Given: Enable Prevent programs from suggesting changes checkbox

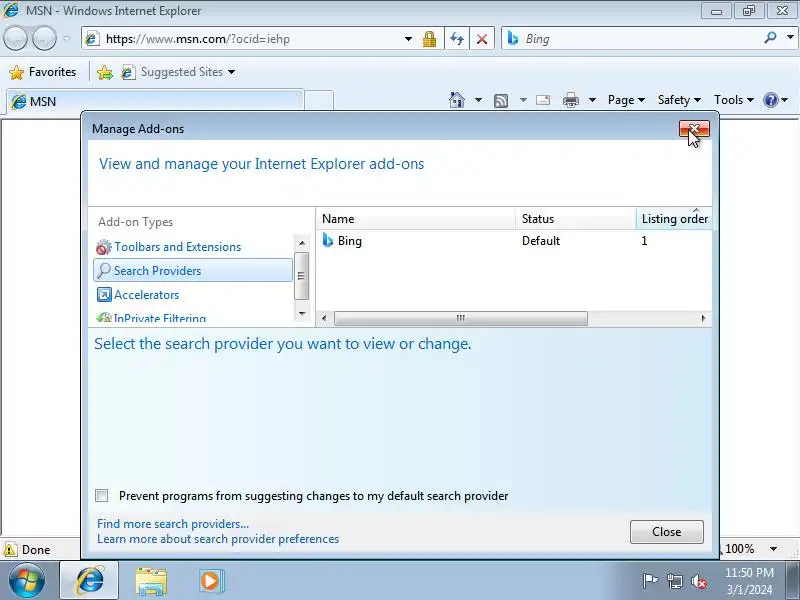Looking at the screenshot, I should tap(102, 495).
